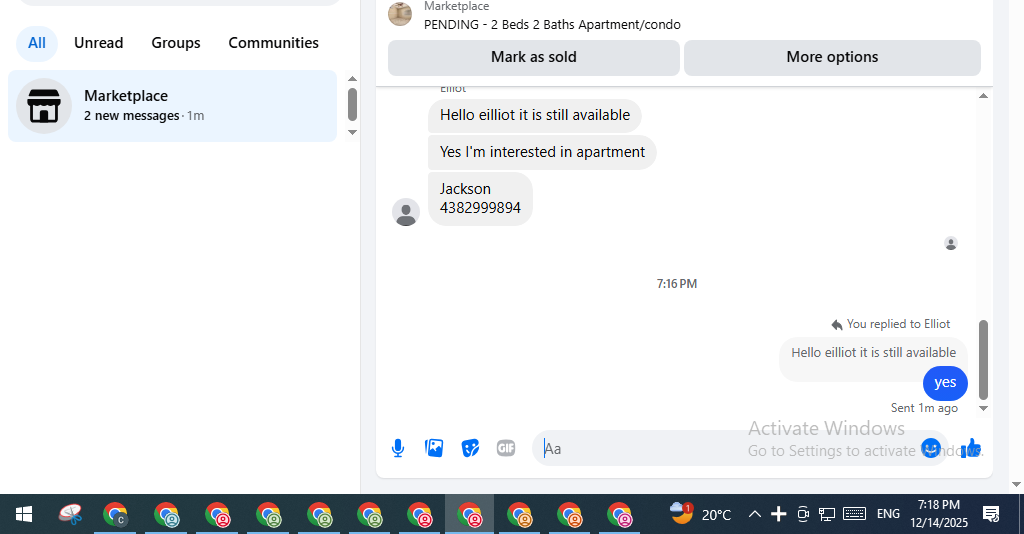Screen dimensions: 1024x534
Task: Click the microphone voice clip icon
Action: [x=398, y=448]
